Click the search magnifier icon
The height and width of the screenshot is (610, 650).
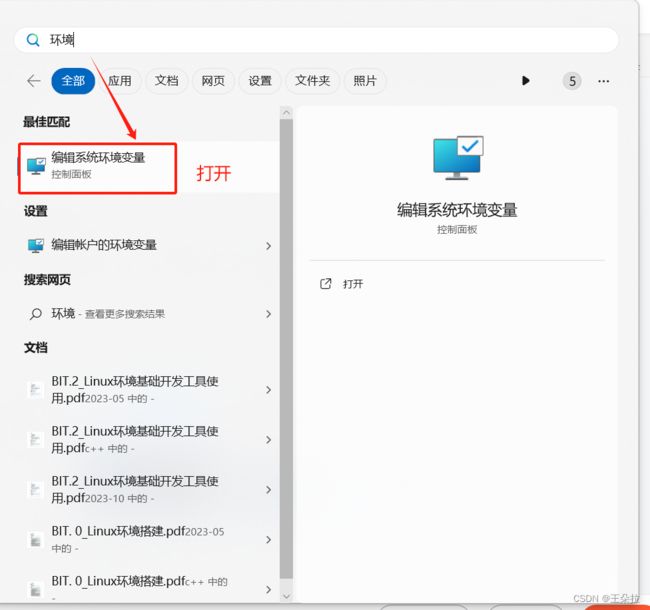pyautogui.click(x=33, y=40)
